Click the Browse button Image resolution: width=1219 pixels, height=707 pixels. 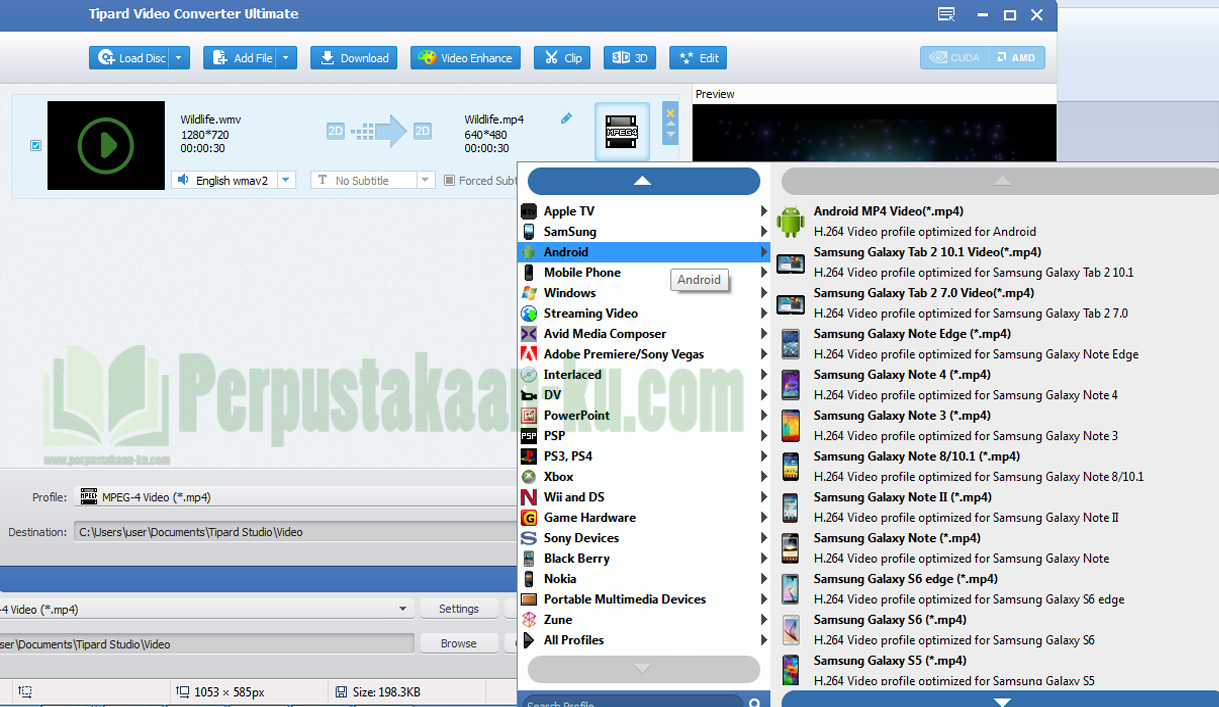[459, 643]
